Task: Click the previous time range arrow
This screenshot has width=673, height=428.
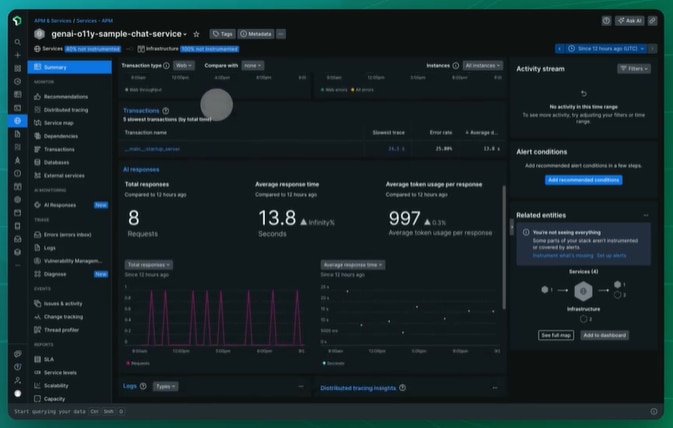Action: pyautogui.click(x=559, y=49)
